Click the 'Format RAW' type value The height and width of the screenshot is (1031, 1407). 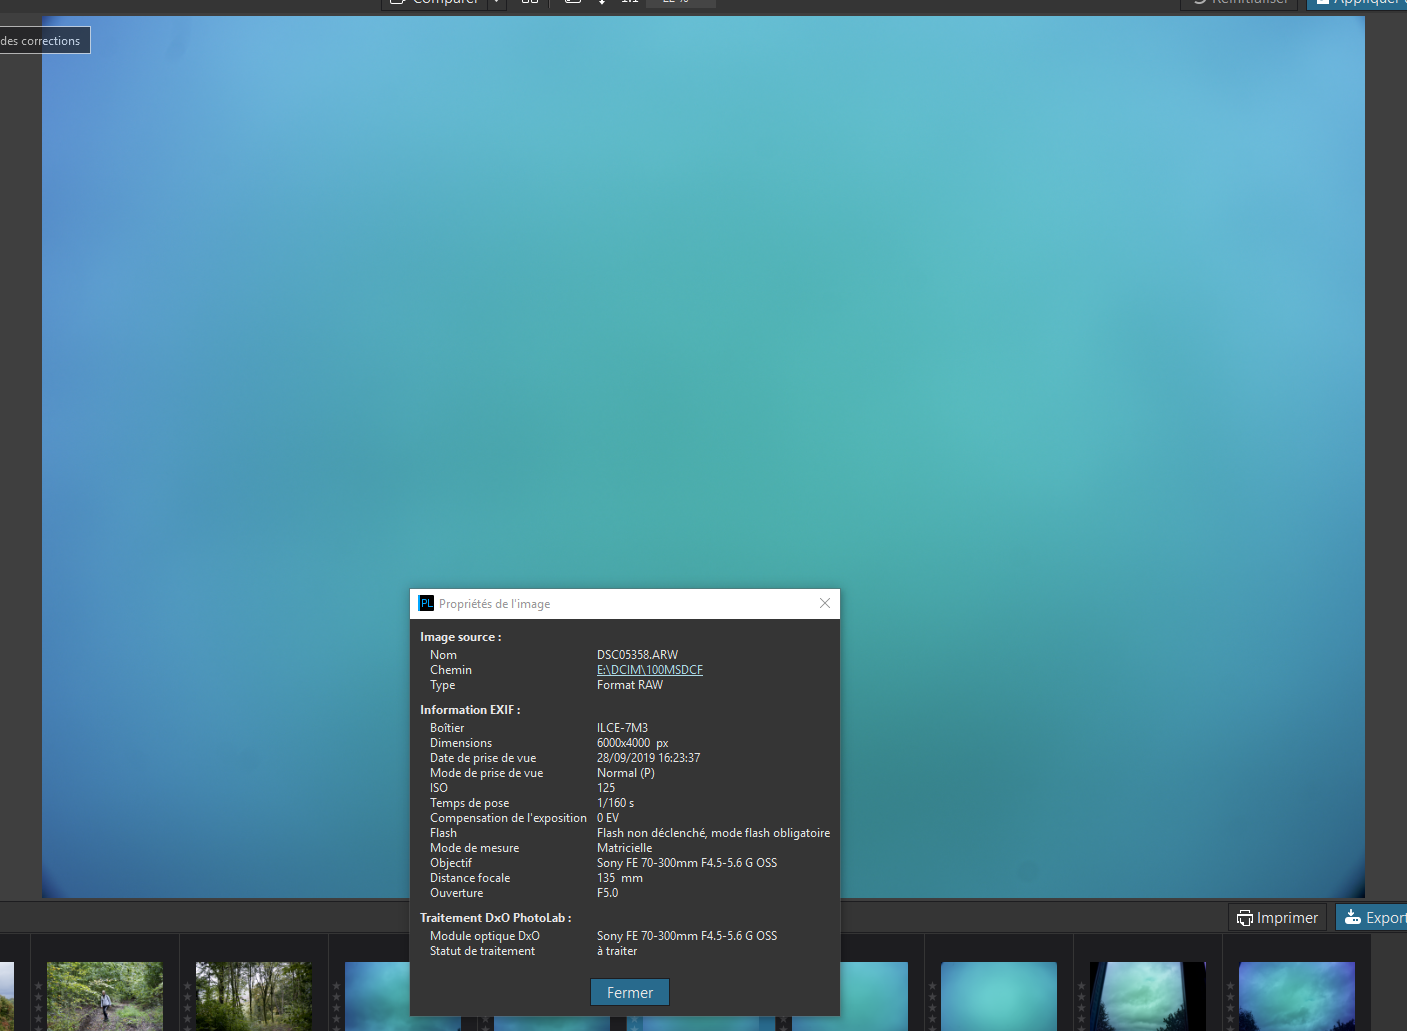630,685
